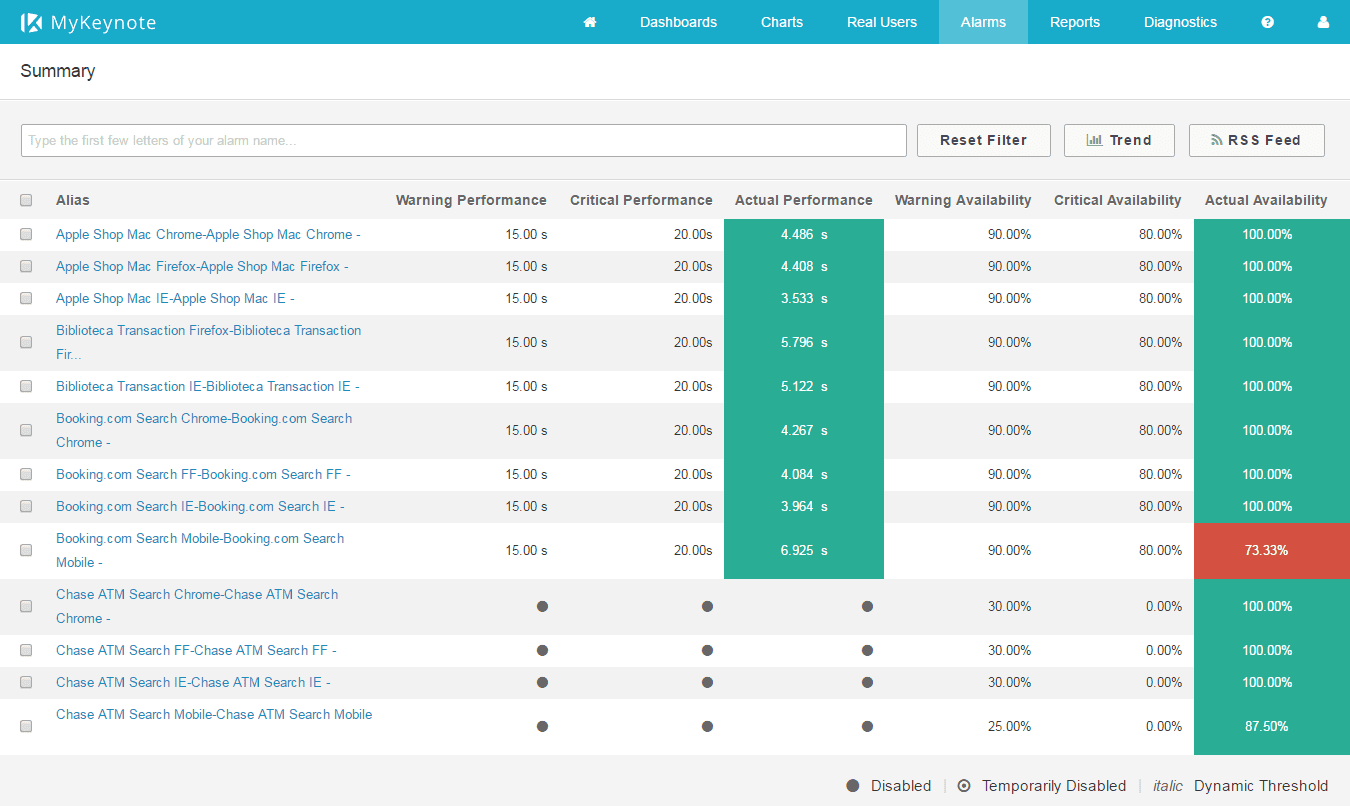The width and height of the screenshot is (1350, 806).
Task: Click the Actual Availability column header
Action: pos(1266,200)
